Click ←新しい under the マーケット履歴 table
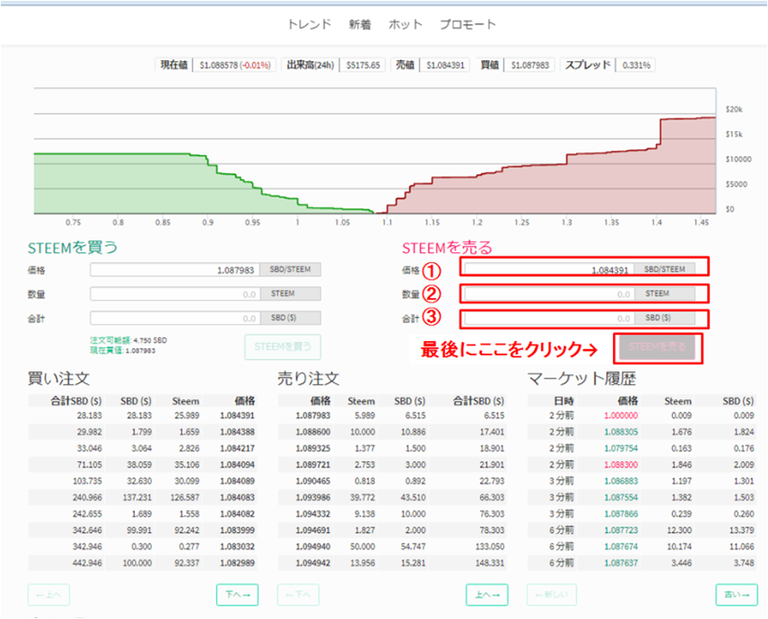The width and height of the screenshot is (768, 619). 551,595
